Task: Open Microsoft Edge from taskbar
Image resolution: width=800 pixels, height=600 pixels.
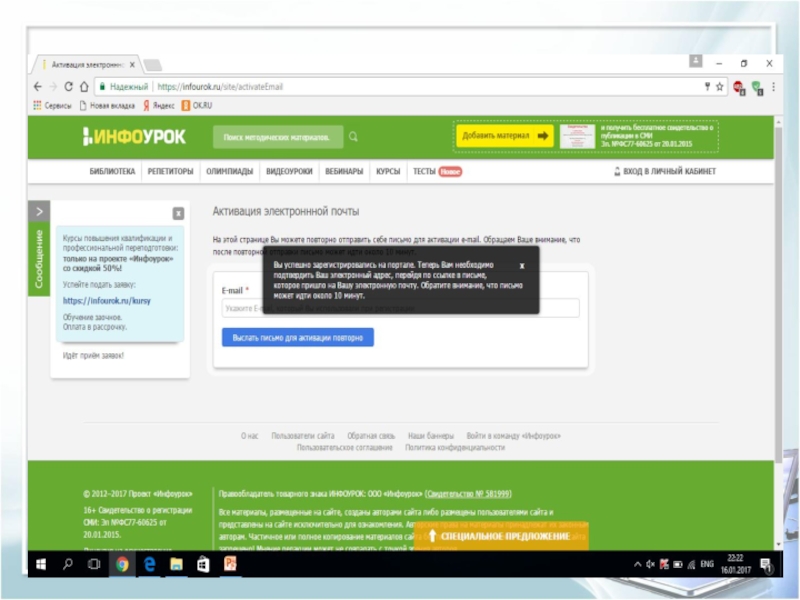Action: [149, 564]
